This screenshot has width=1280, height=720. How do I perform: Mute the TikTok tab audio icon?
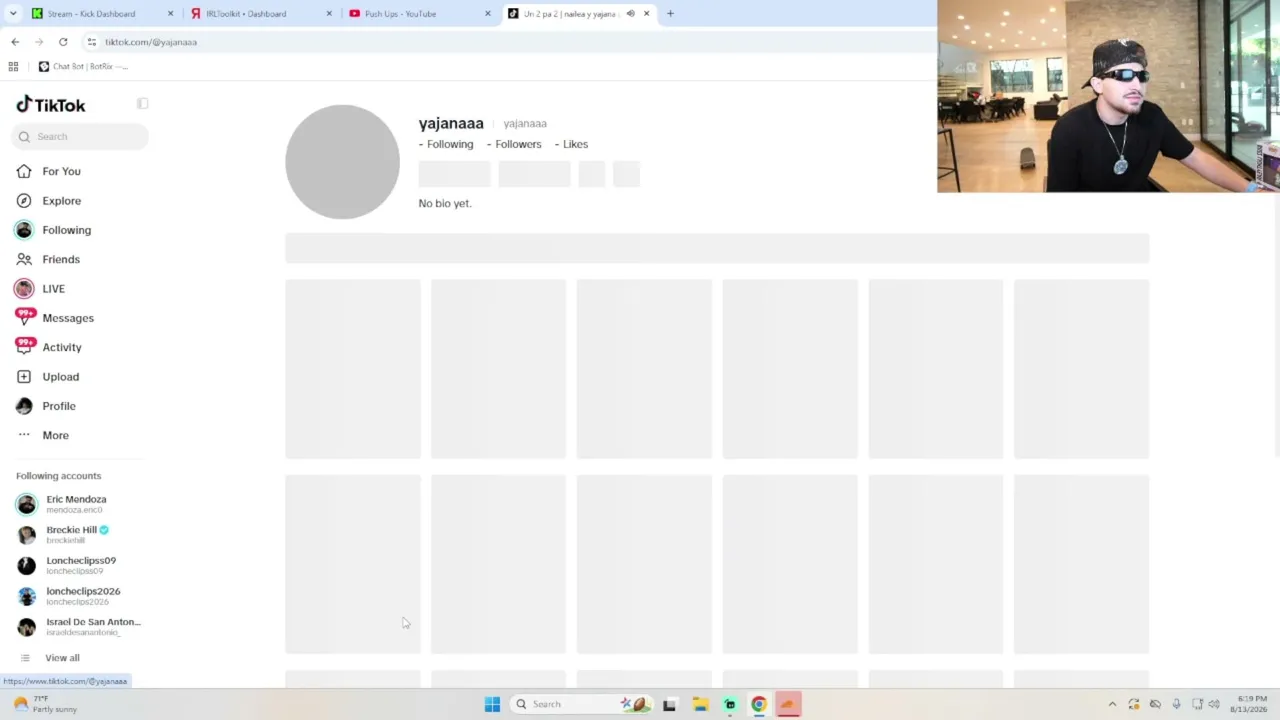pyautogui.click(x=630, y=13)
